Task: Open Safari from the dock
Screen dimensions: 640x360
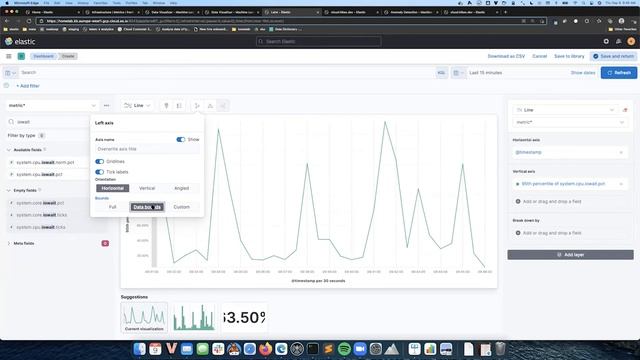Action: point(249,349)
